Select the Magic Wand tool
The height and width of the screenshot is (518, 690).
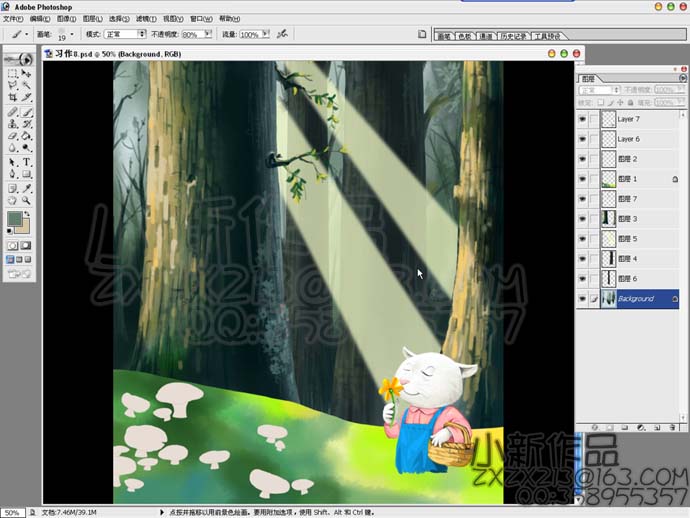click(26, 85)
